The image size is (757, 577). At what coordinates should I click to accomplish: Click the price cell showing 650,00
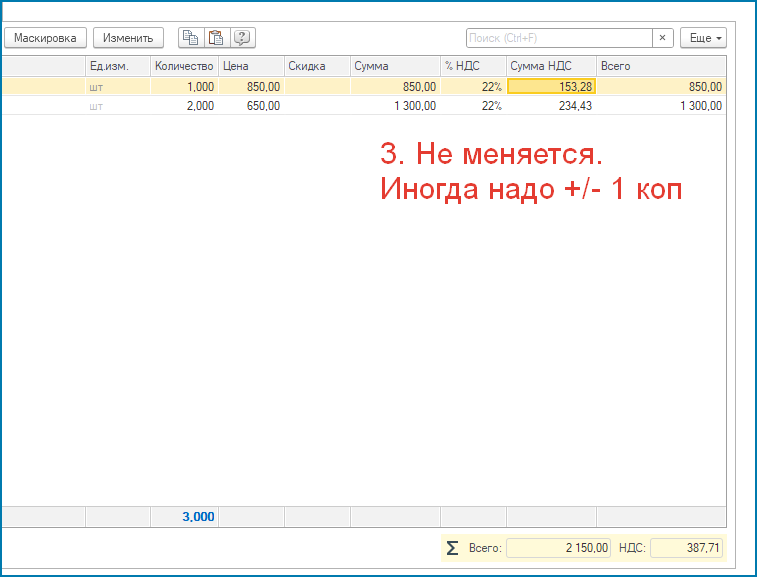[x=251, y=106]
